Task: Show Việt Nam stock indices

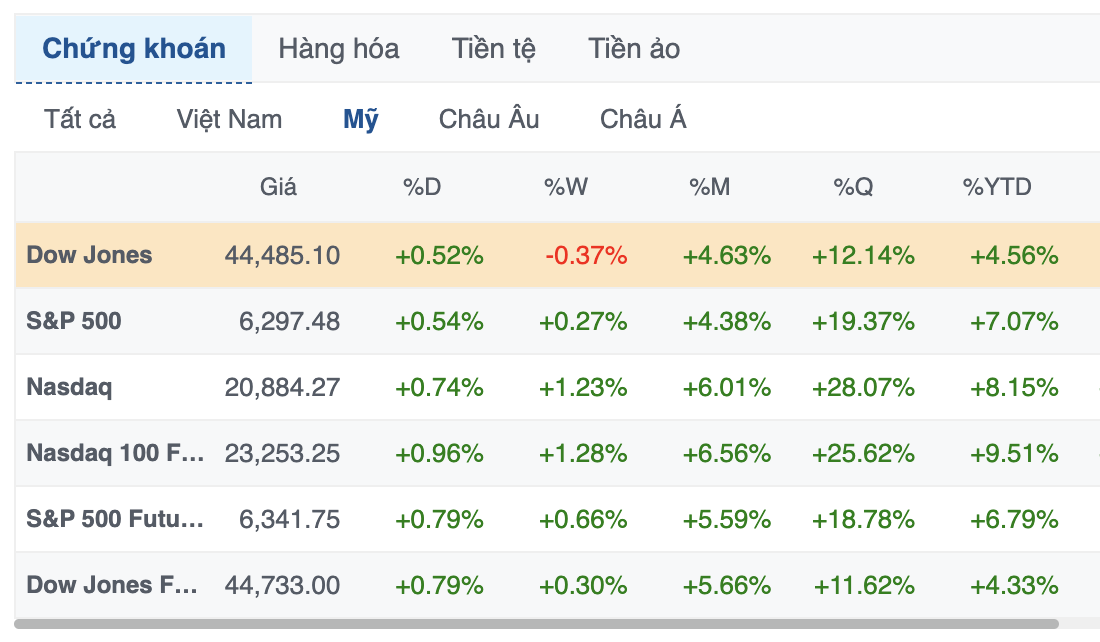Action: point(229,119)
